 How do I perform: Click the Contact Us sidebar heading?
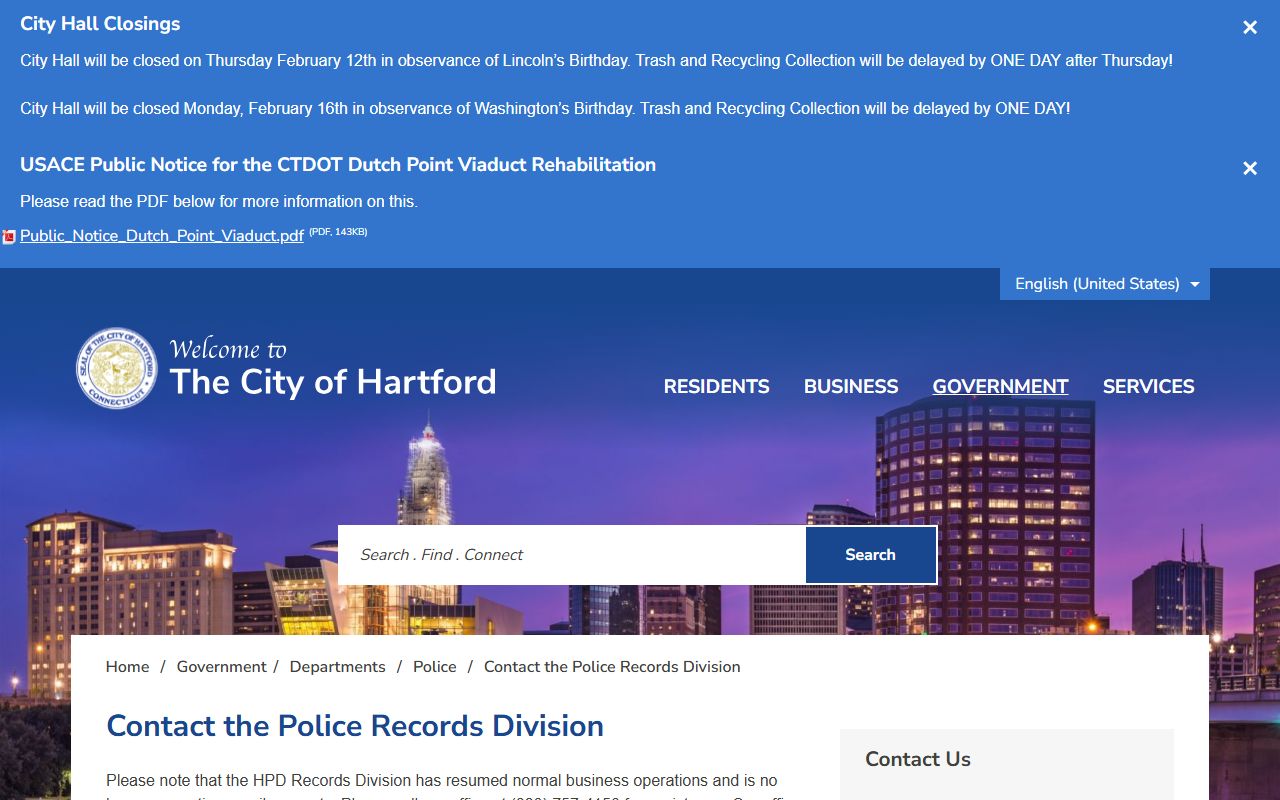tap(917, 759)
